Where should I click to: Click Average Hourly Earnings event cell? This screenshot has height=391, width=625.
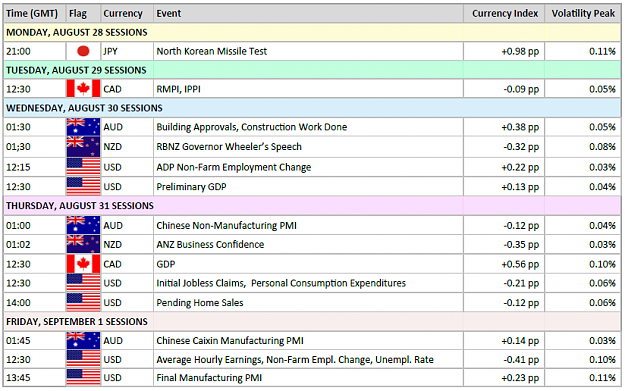click(308, 360)
